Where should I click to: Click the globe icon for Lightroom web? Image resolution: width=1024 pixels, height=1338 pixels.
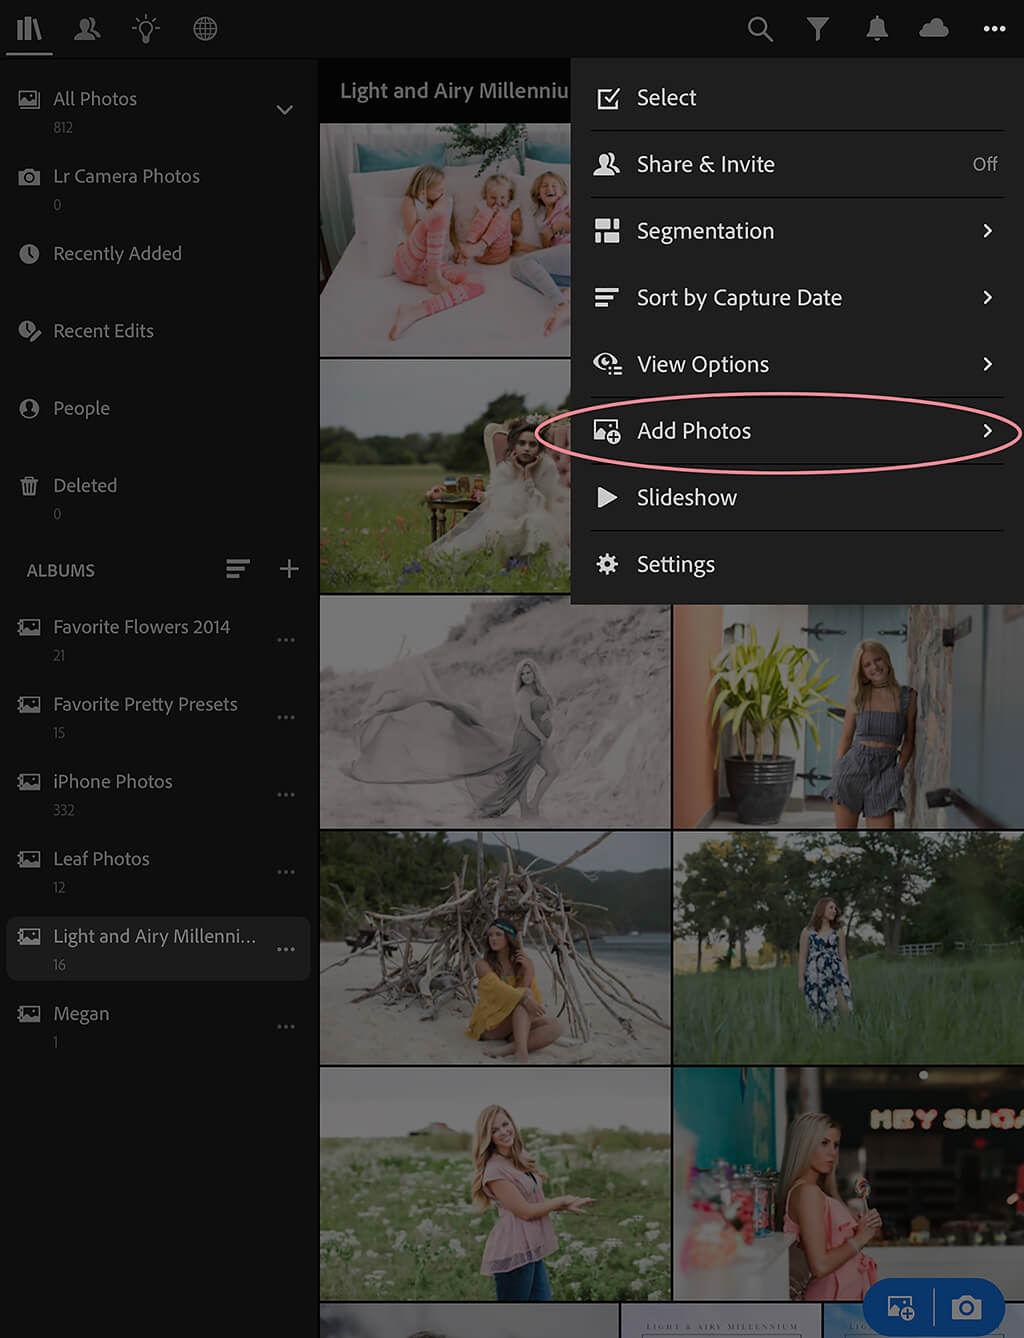205,29
